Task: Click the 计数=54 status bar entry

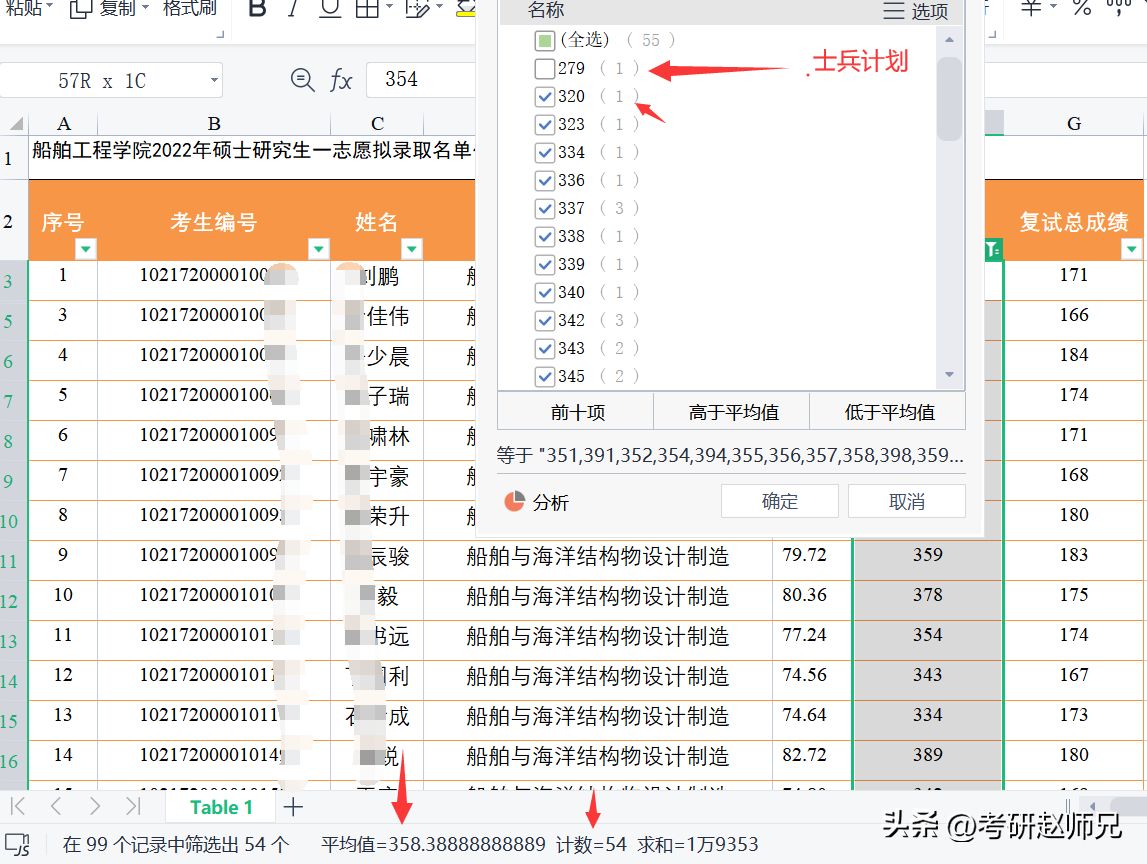Action: click(591, 844)
